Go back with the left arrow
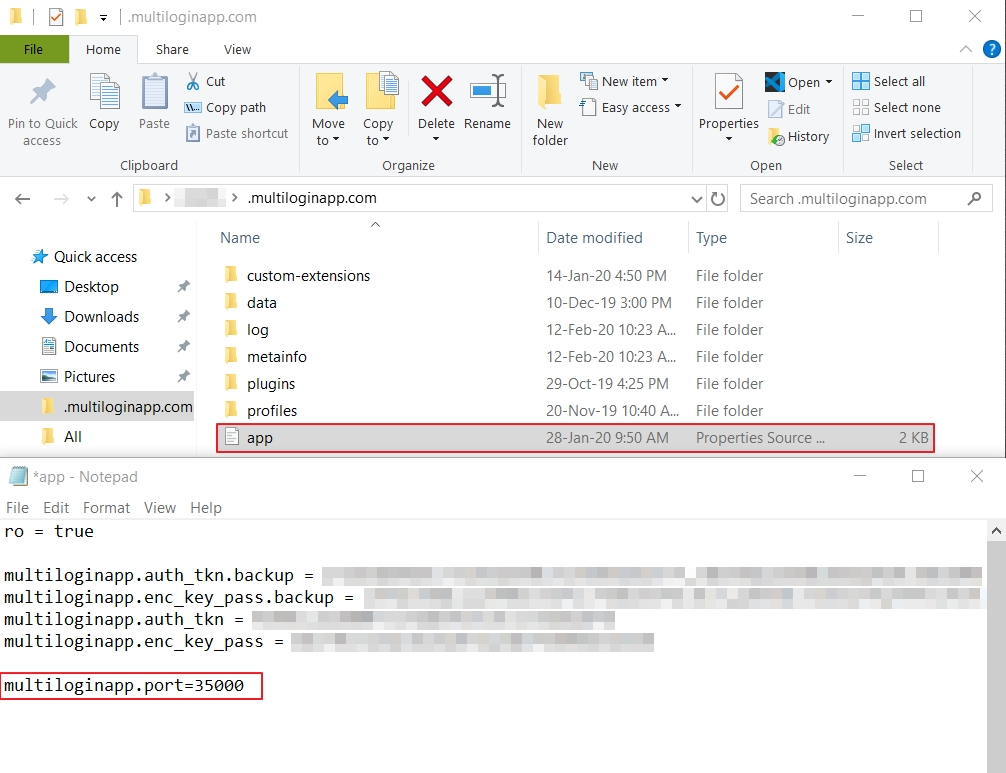The height and width of the screenshot is (773, 1006). coord(22,199)
